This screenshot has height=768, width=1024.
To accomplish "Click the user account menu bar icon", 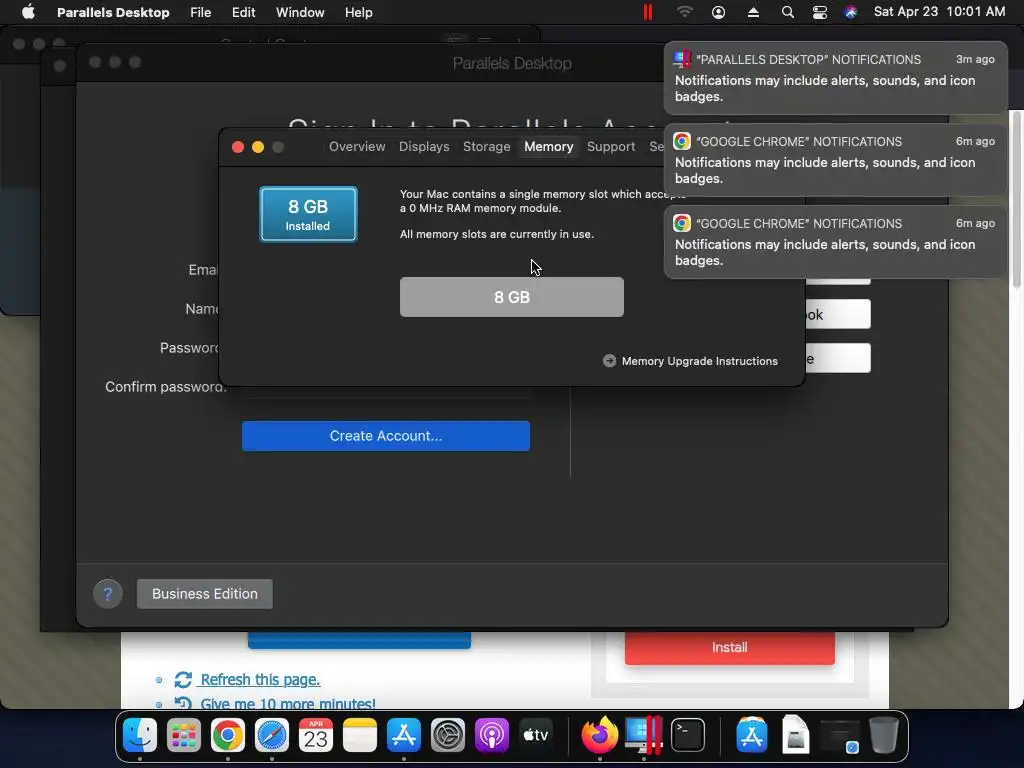I will [718, 12].
